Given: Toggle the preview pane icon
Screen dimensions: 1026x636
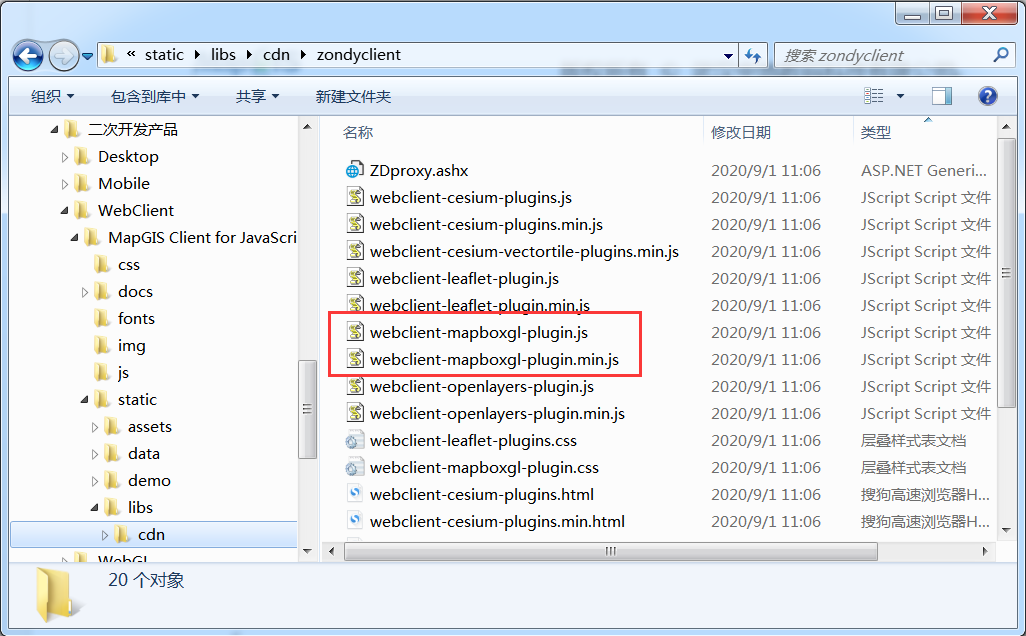Looking at the screenshot, I should (942, 96).
